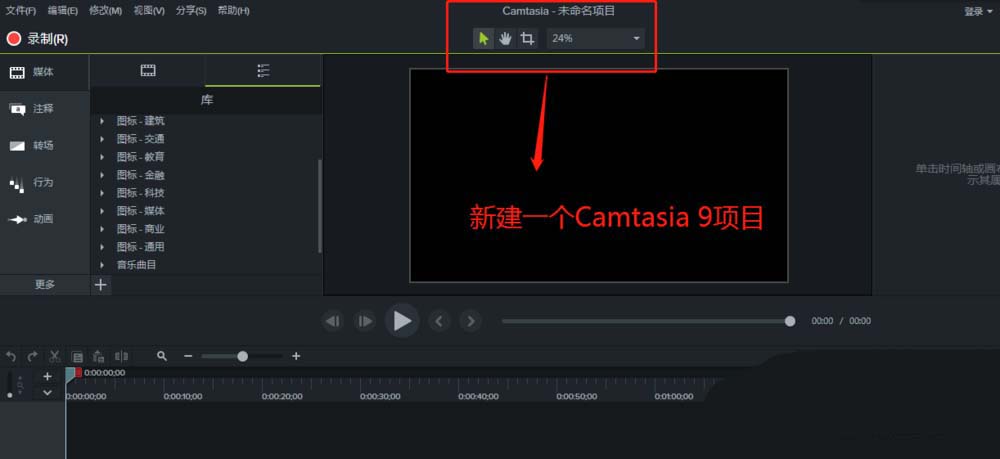The width and height of the screenshot is (1000, 459).
Task: Start recording with the 录制(R) button
Action: [x=38, y=39]
